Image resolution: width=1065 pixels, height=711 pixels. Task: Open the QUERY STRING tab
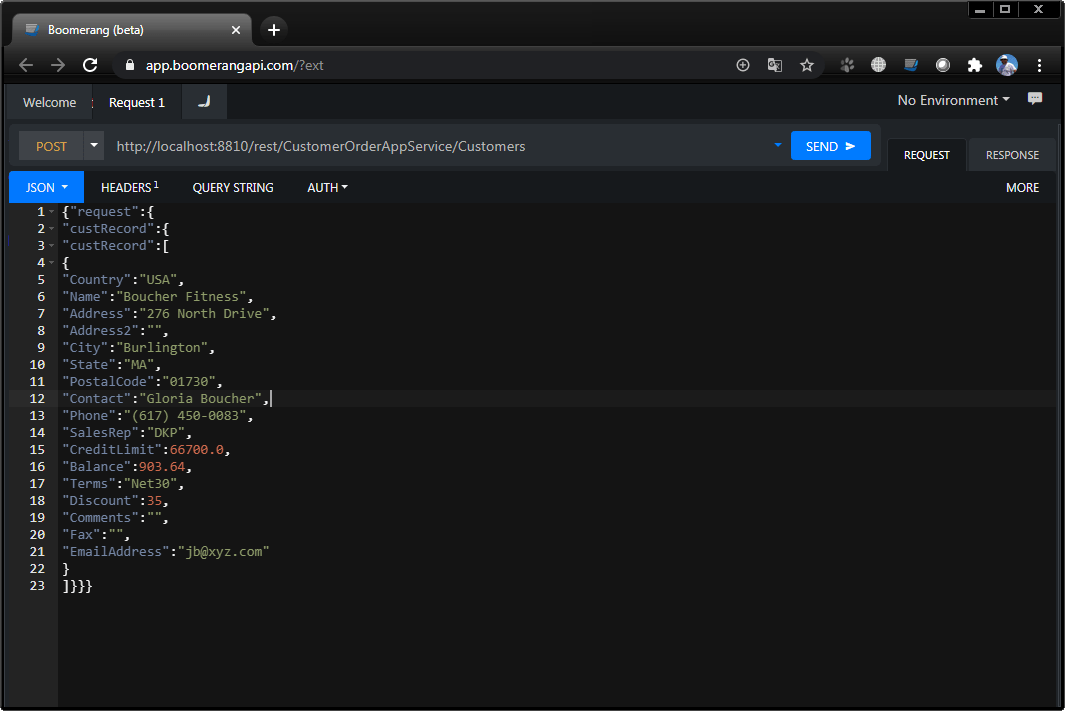point(233,187)
